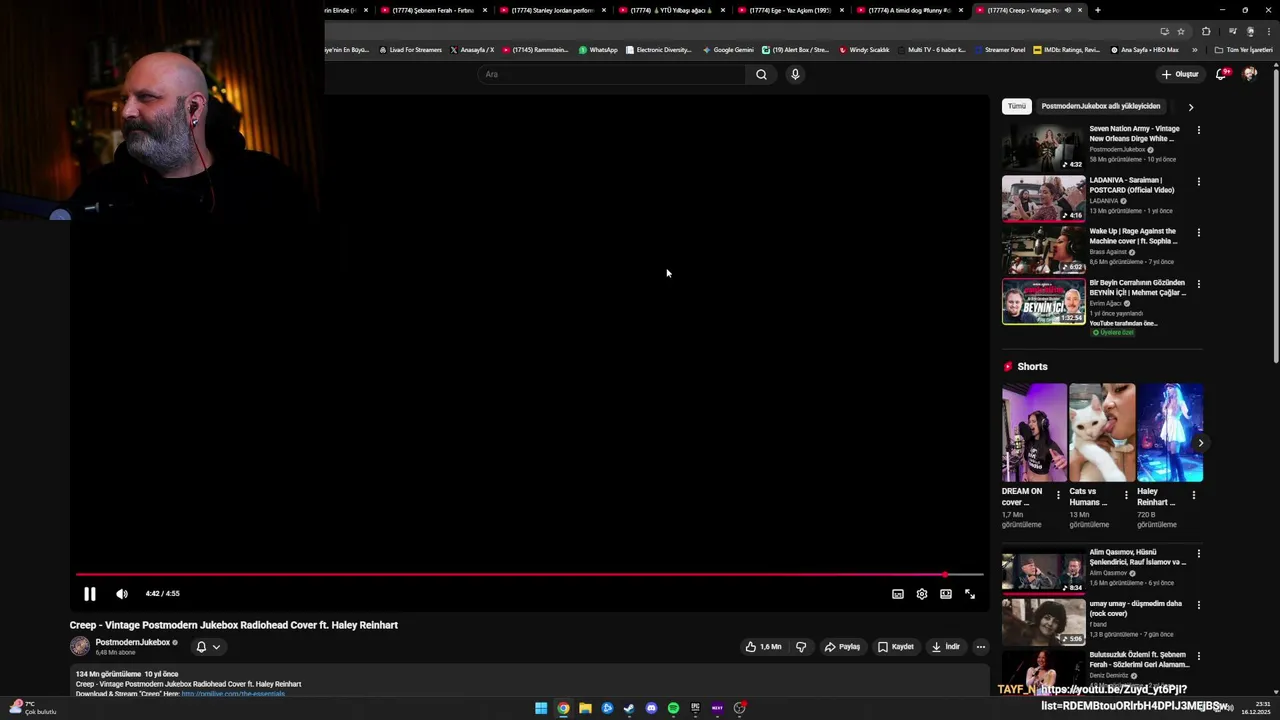Click the İndir download button
This screenshot has height=720, width=1280.
(x=946, y=647)
